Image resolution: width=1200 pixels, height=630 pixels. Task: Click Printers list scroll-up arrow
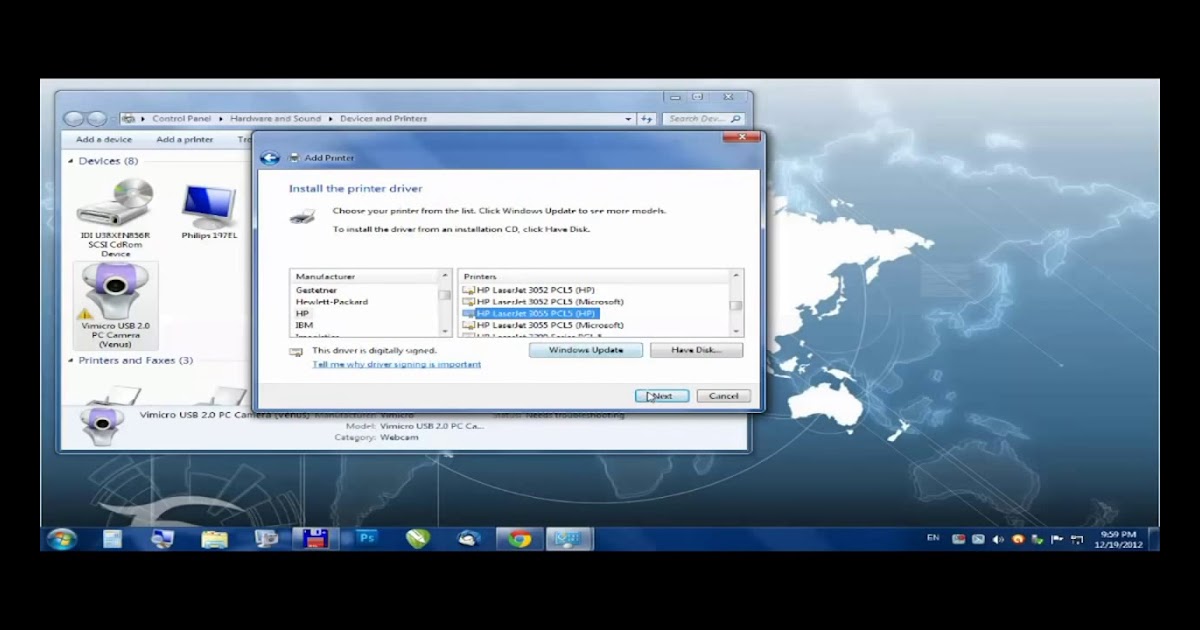coord(736,276)
